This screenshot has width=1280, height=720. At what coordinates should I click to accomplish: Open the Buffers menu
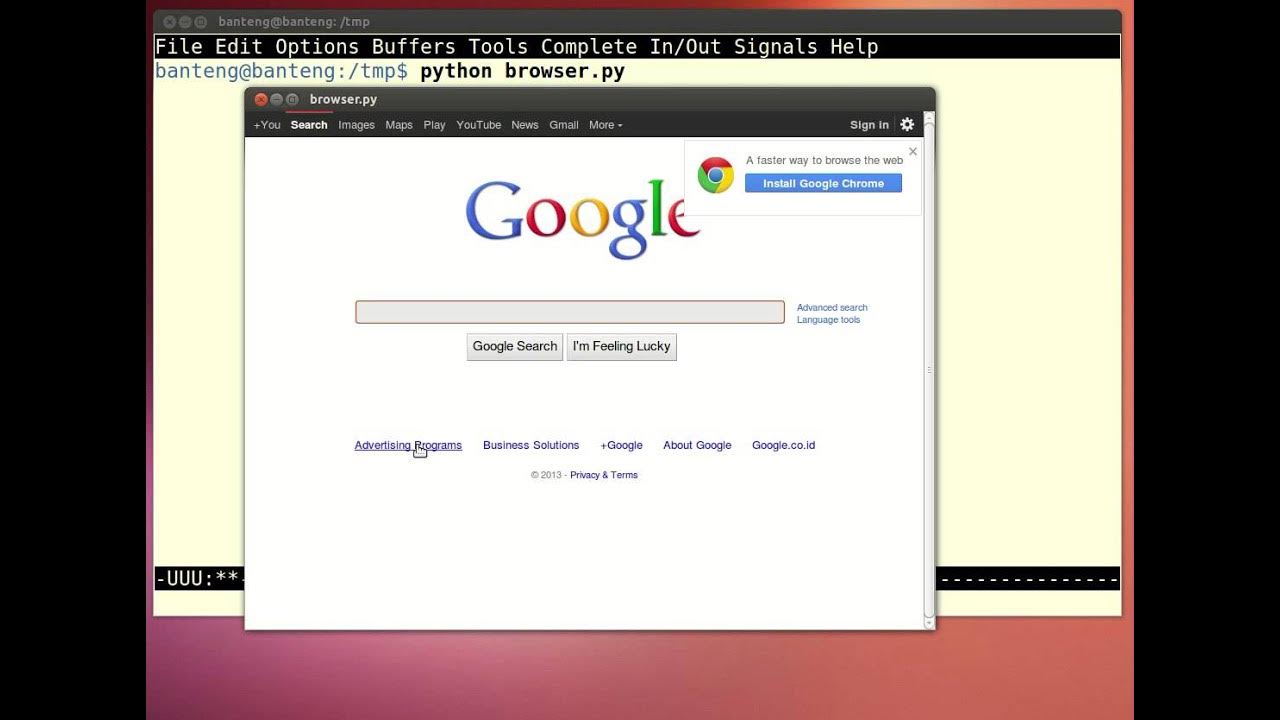[414, 47]
